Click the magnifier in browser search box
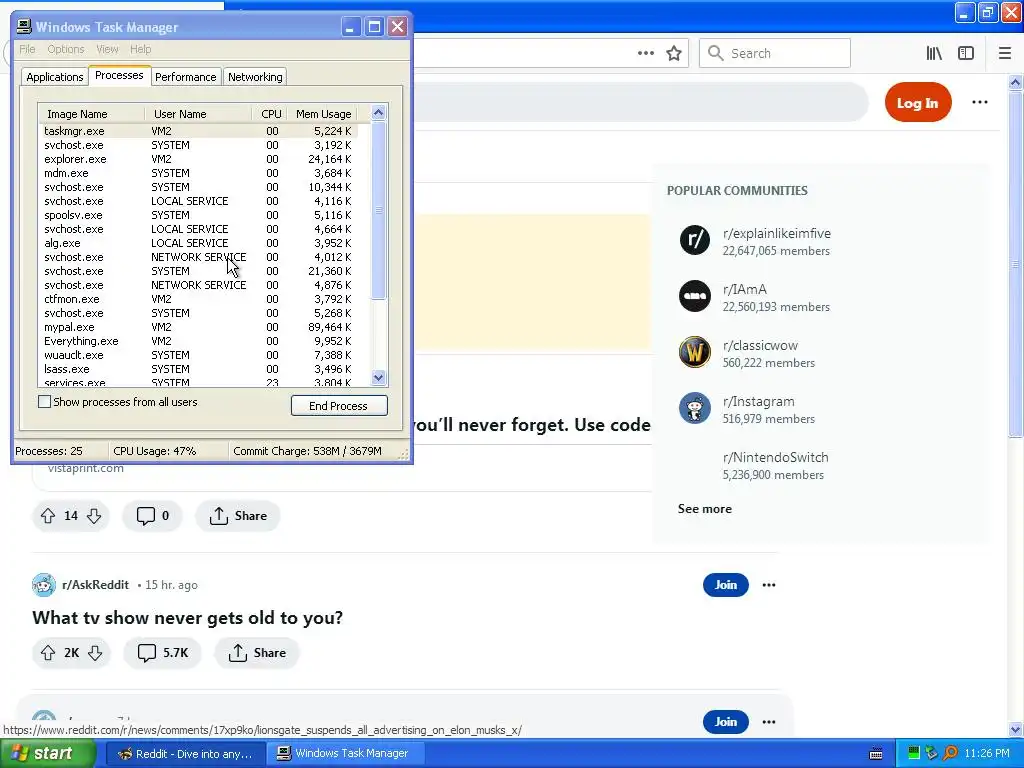 tap(716, 54)
